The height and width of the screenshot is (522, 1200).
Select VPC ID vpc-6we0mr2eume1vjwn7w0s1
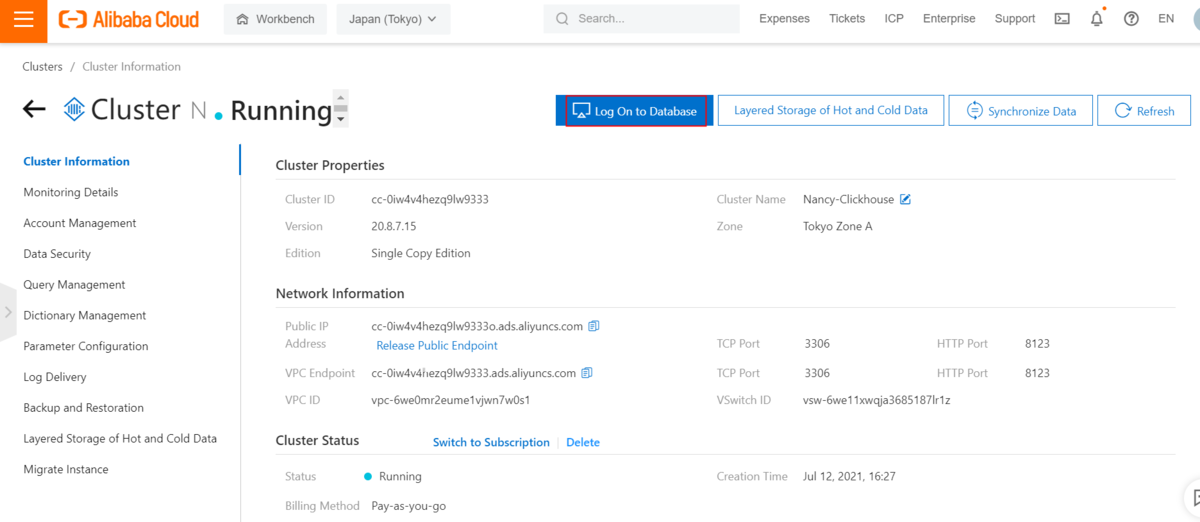(x=450, y=400)
